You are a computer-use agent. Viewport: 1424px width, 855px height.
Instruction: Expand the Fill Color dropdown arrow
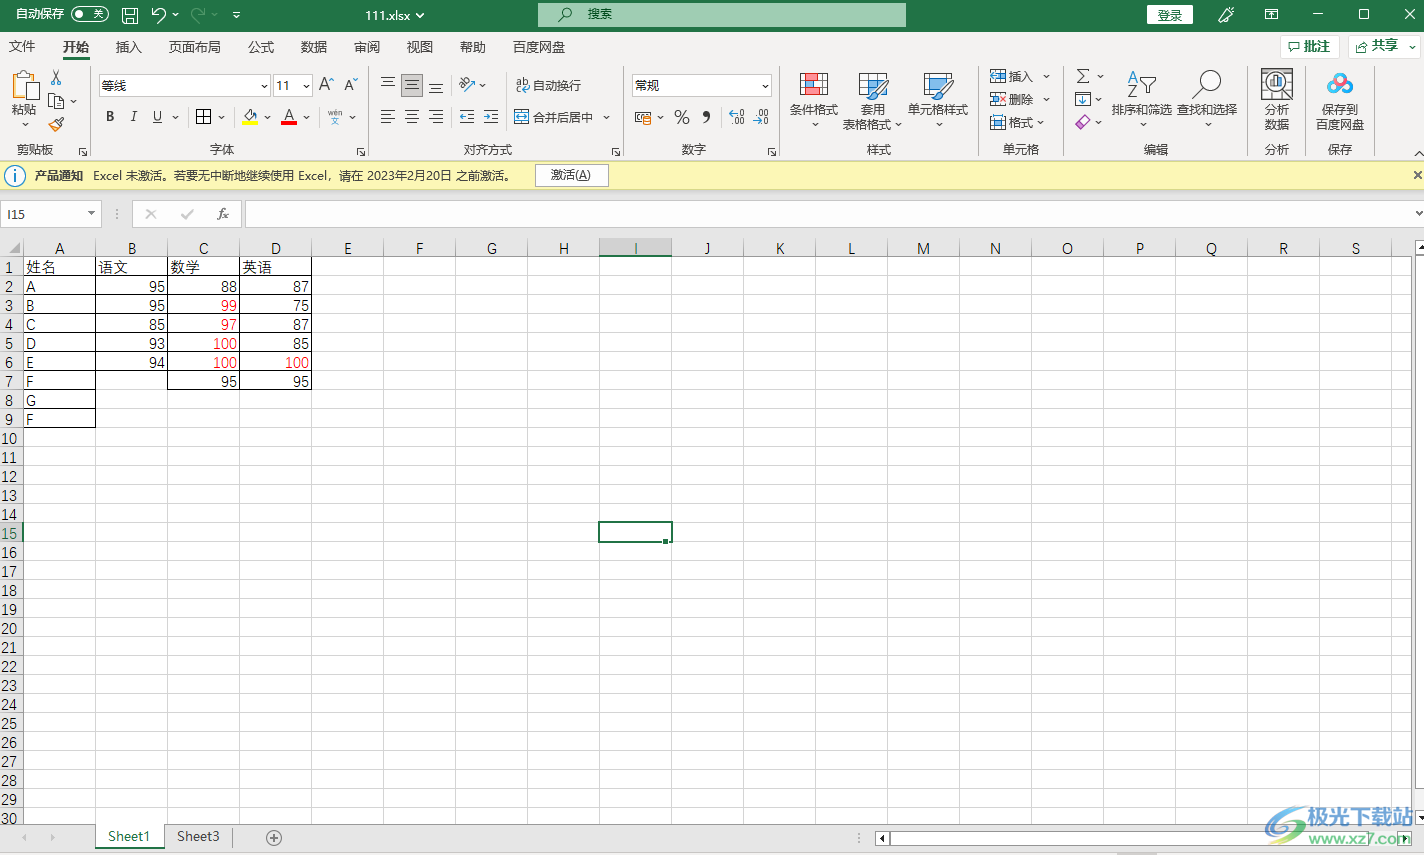point(267,117)
